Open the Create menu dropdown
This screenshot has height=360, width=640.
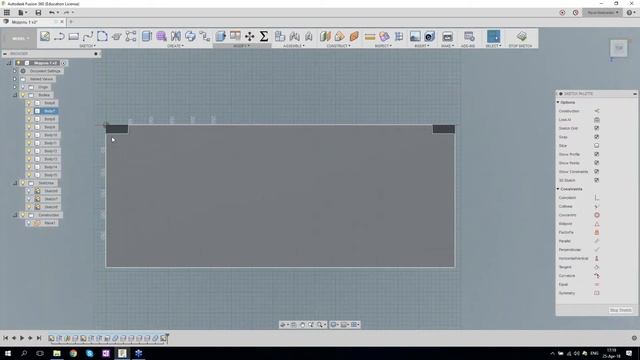[x=176, y=46]
